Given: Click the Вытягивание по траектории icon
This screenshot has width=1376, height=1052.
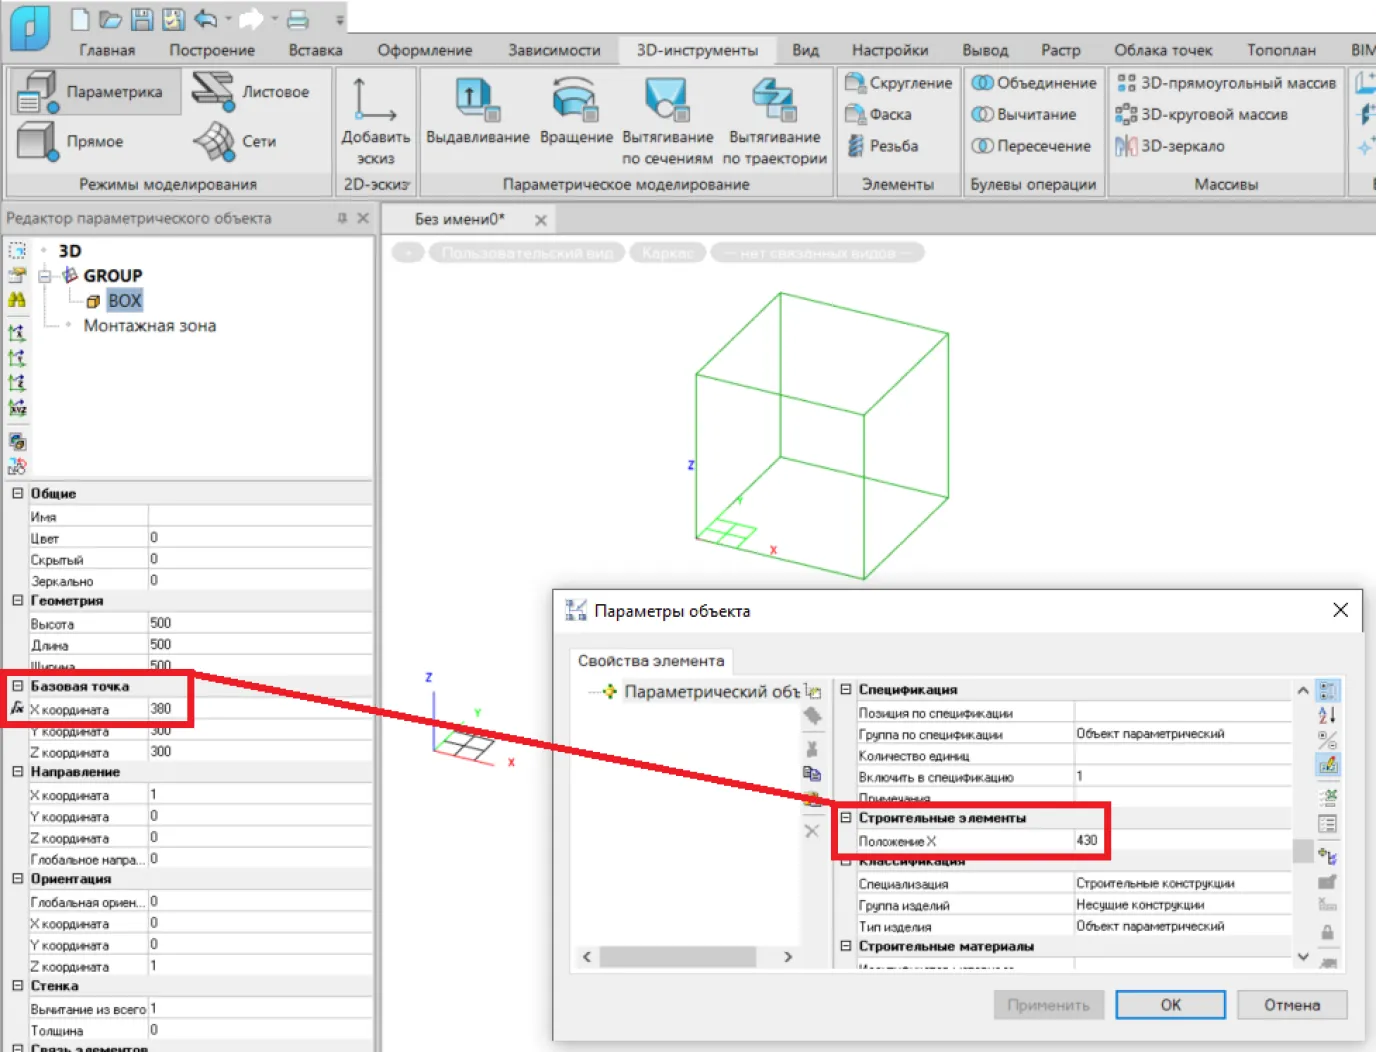Looking at the screenshot, I should (773, 100).
